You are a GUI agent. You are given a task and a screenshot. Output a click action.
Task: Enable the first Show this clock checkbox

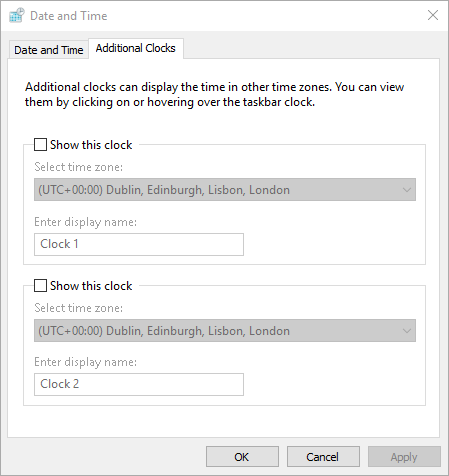coord(40,145)
